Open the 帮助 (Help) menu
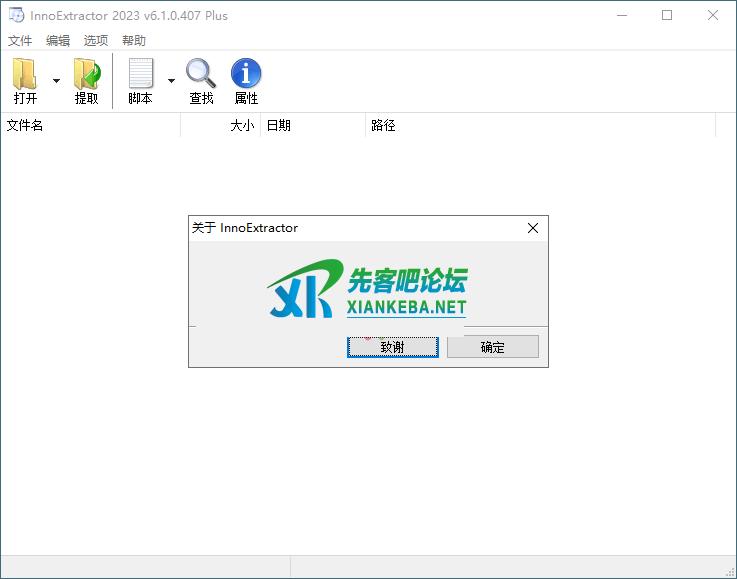 point(134,41)
